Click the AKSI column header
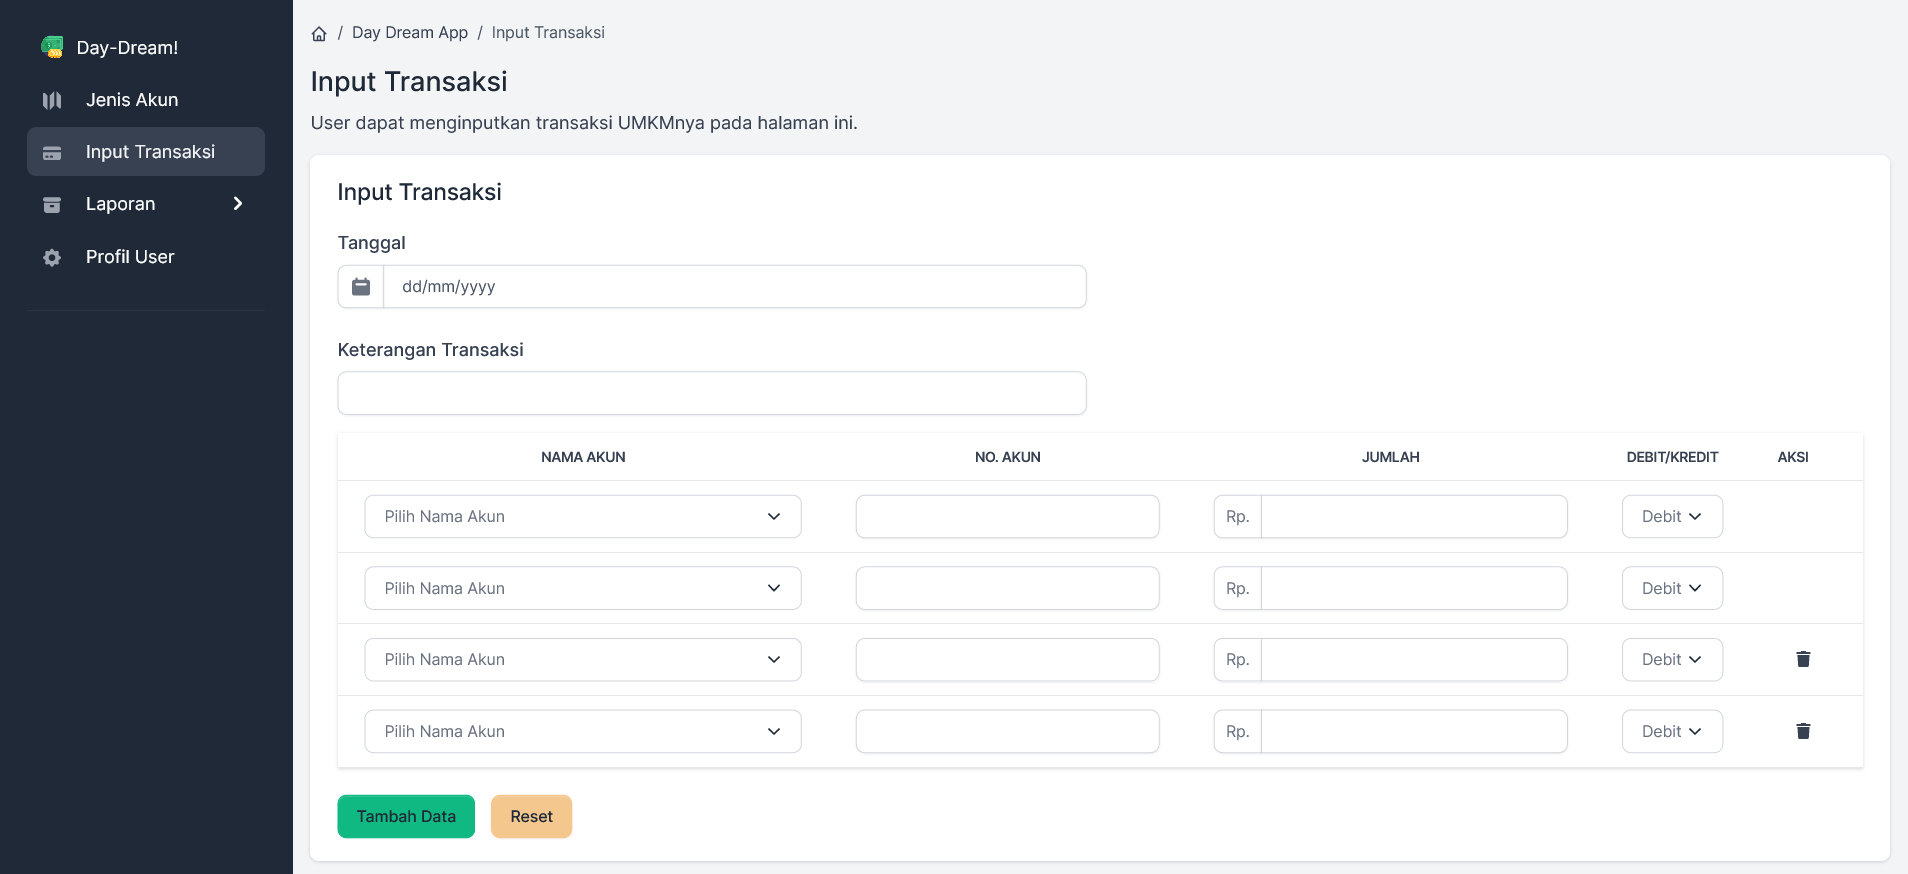Screen dimensions: 1908x874 tap(1793, 457)
